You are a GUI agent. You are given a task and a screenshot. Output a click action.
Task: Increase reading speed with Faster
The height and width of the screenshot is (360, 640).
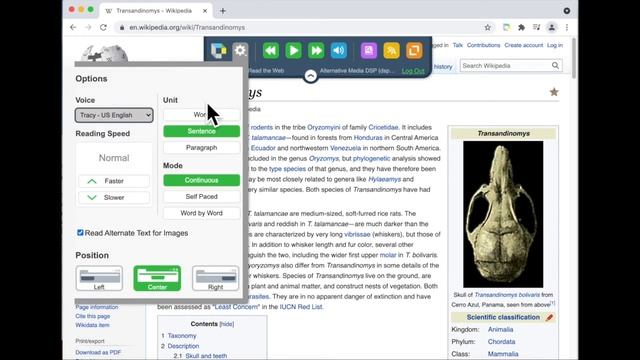click(114, 181)
